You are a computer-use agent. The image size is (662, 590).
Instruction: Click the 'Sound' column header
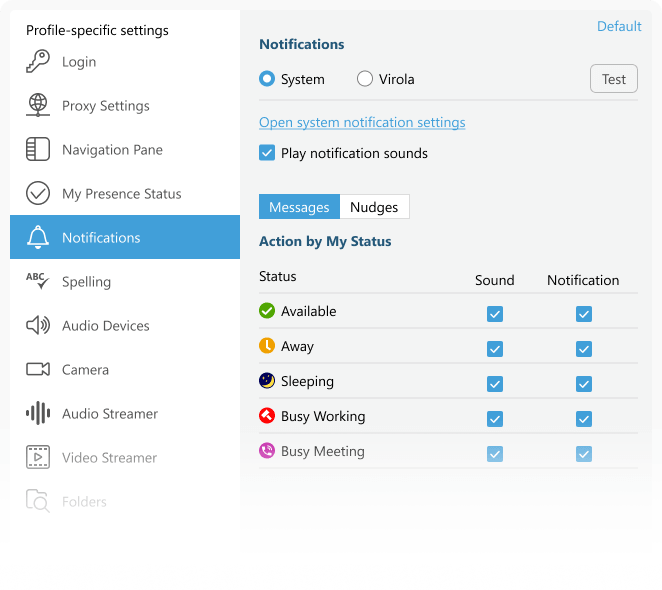click(x=495, y=280)
